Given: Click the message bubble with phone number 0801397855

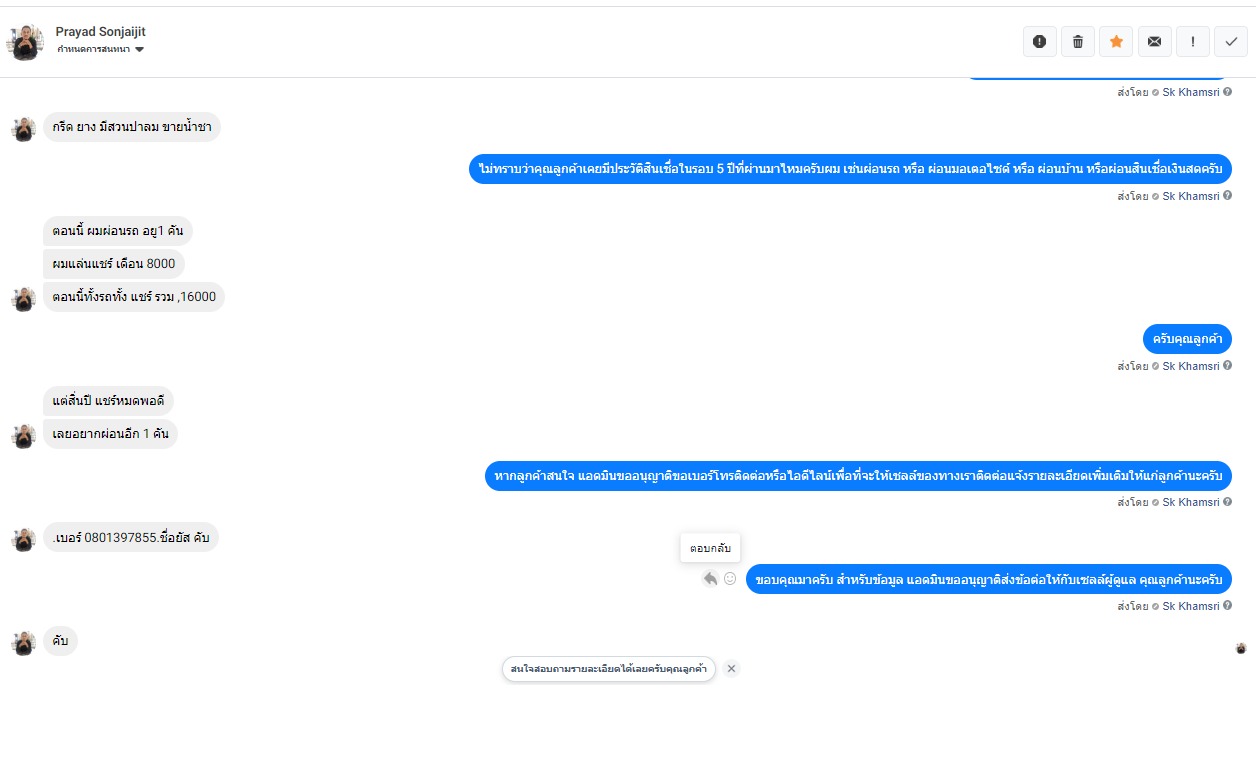Looking at the screenshot, I should (x=131, y=538).
